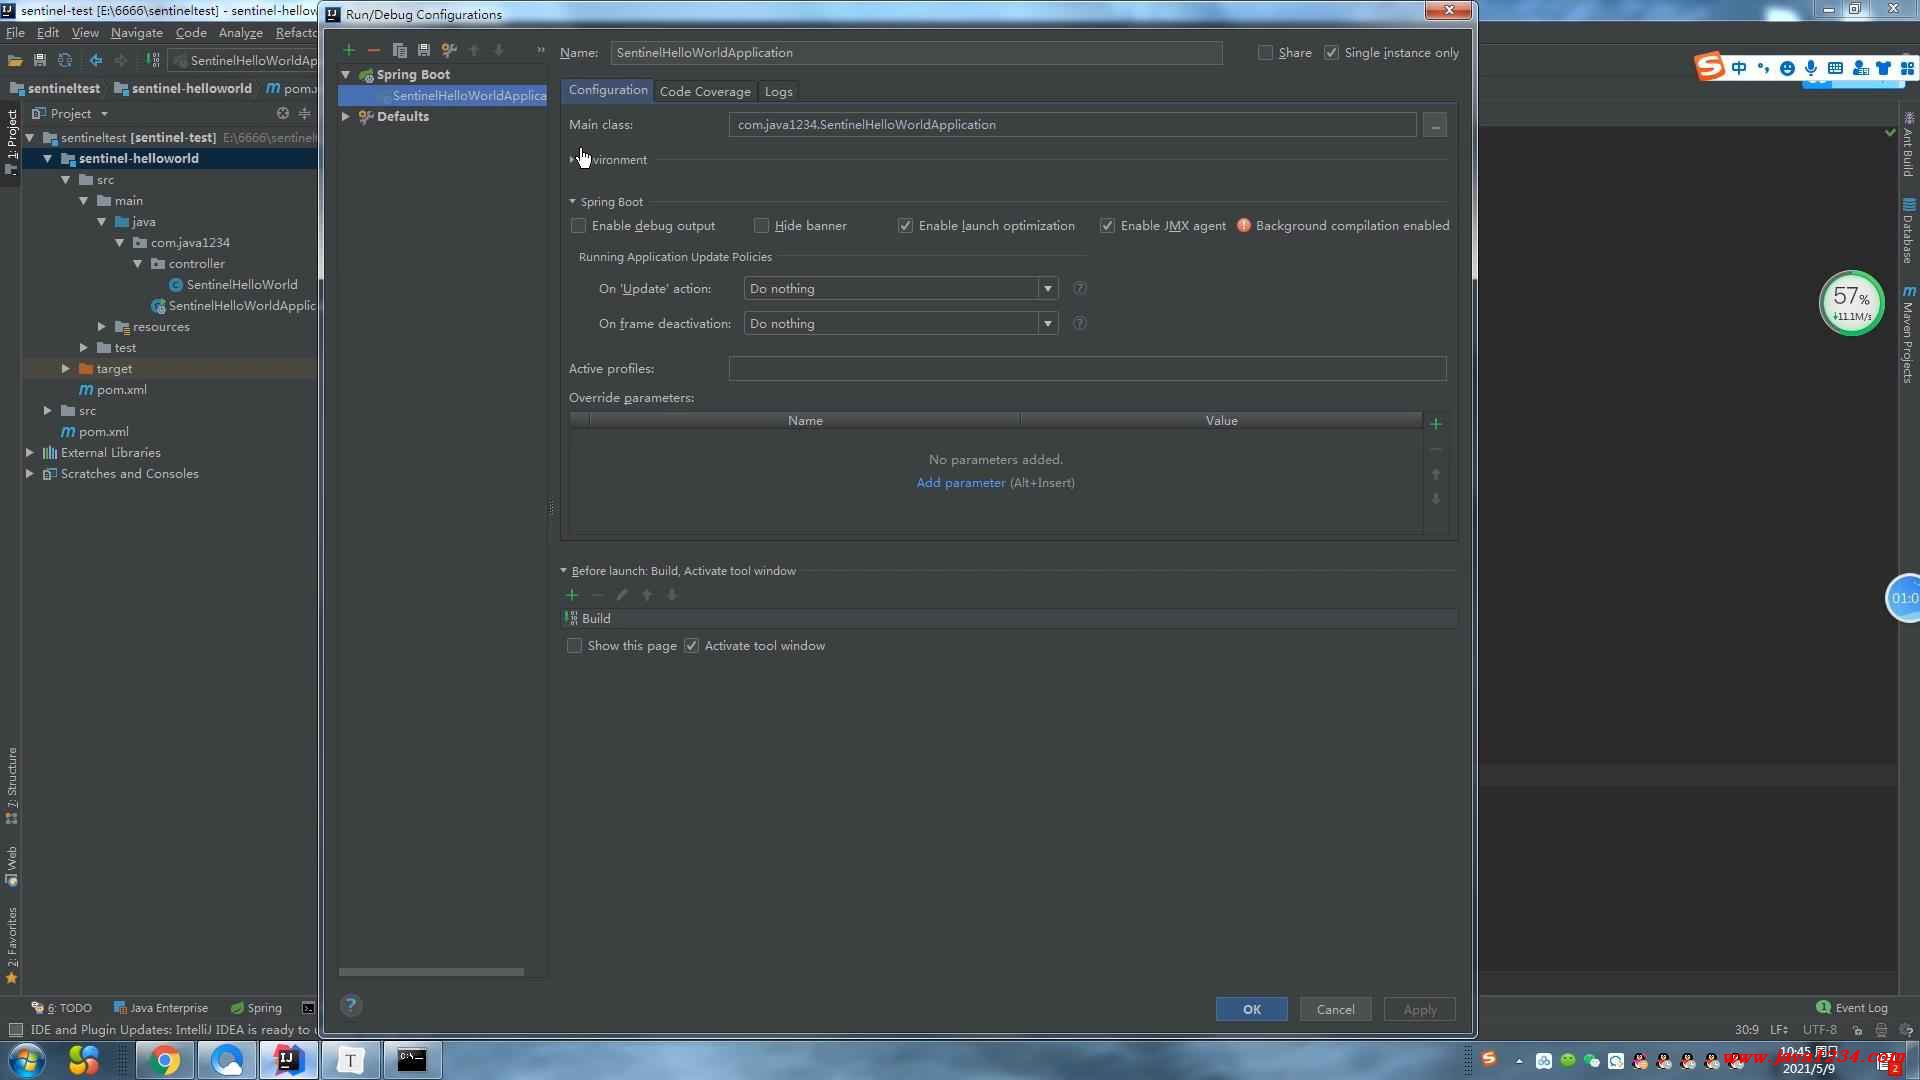This screenshot has width=1920, height=1080.
Task: Click background compilation warning icon
Action: [x=1244, y=226]
